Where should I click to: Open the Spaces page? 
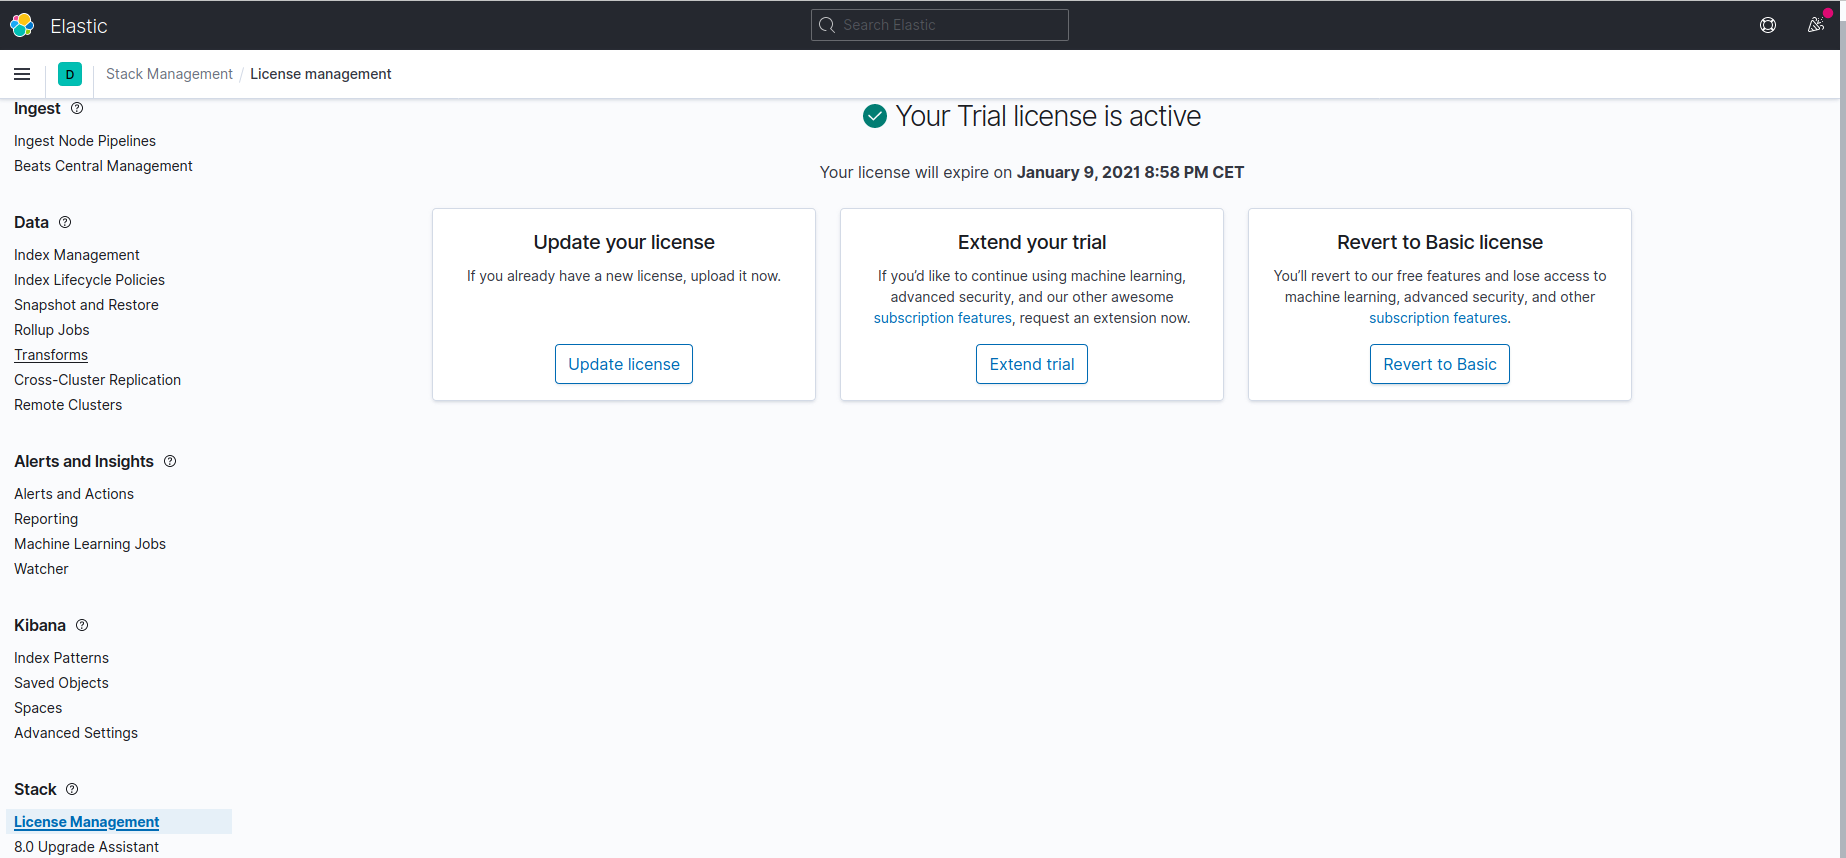point(38,708)
